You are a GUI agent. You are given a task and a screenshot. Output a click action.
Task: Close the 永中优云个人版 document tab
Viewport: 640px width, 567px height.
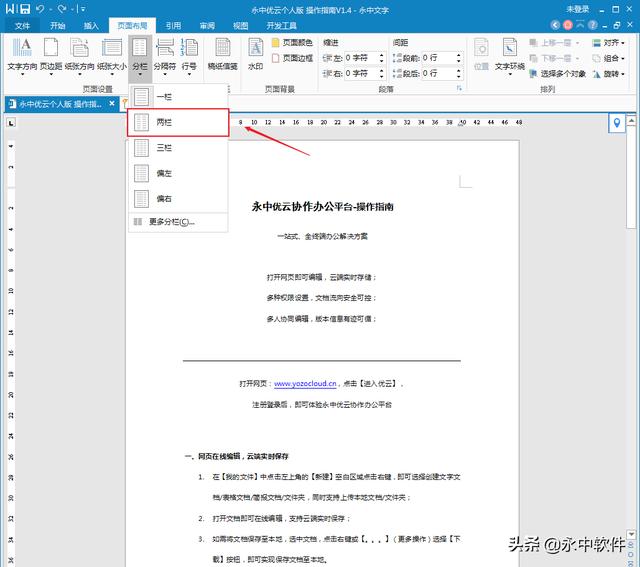(x=112, y=104)
